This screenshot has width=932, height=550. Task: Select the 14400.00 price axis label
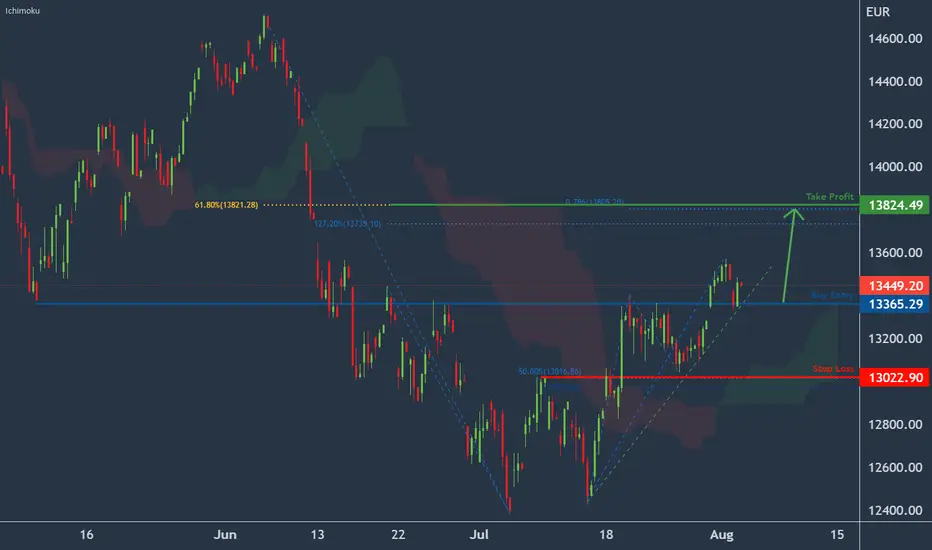(895, 81)
